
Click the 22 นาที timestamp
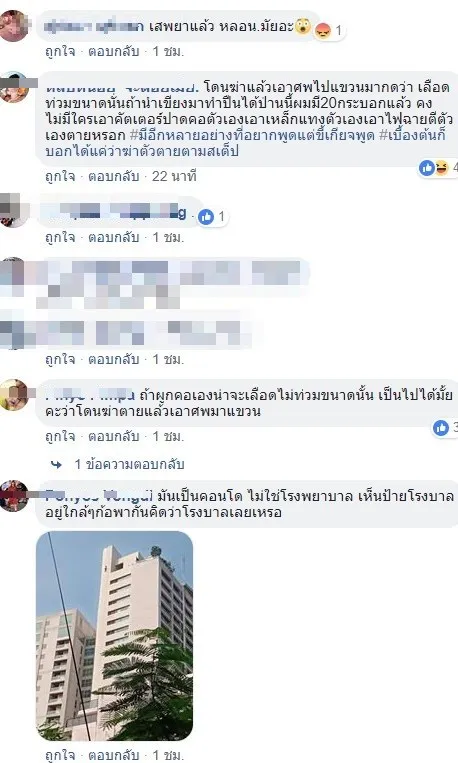tap(174, 176)
